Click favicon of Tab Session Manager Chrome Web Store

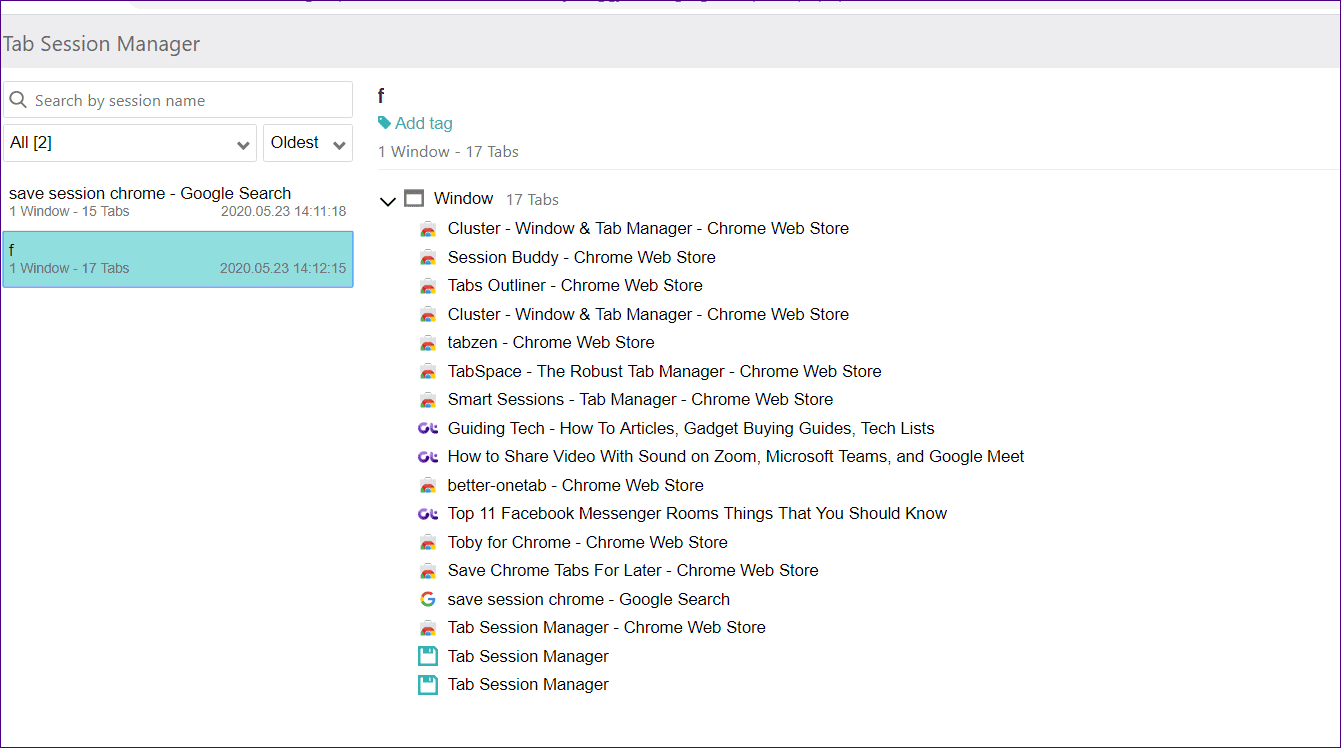pos(428,628)
